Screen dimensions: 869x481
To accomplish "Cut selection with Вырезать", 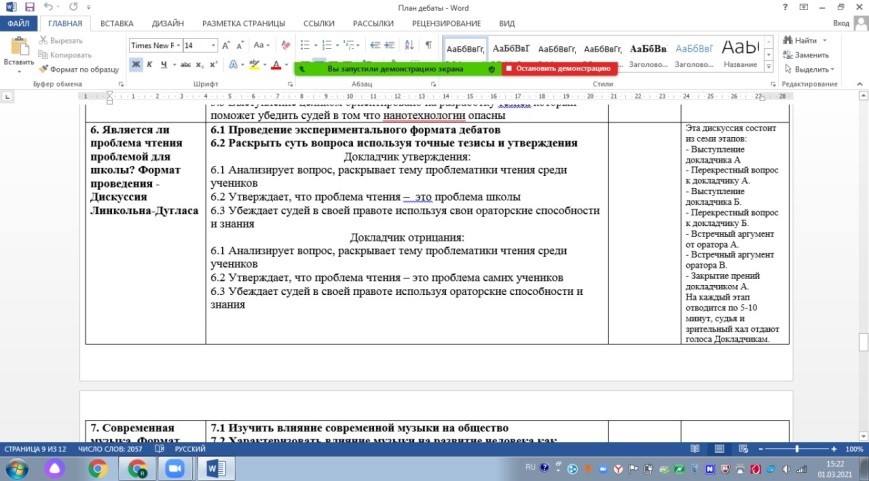I will coord(60,40).
